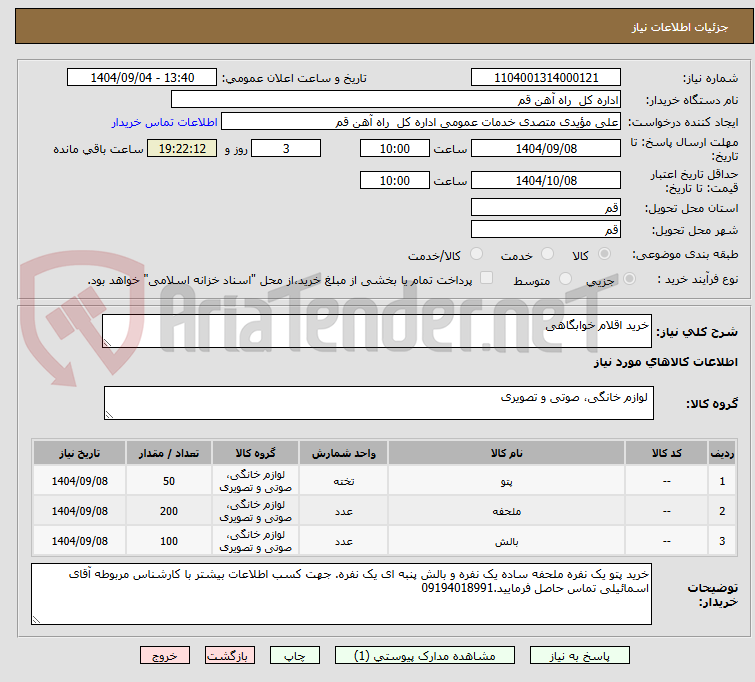Click quantity 200 in the ملحفه row
Image resolution: width=755 pixels, height=682 pixels.
[x=169, y=511]
